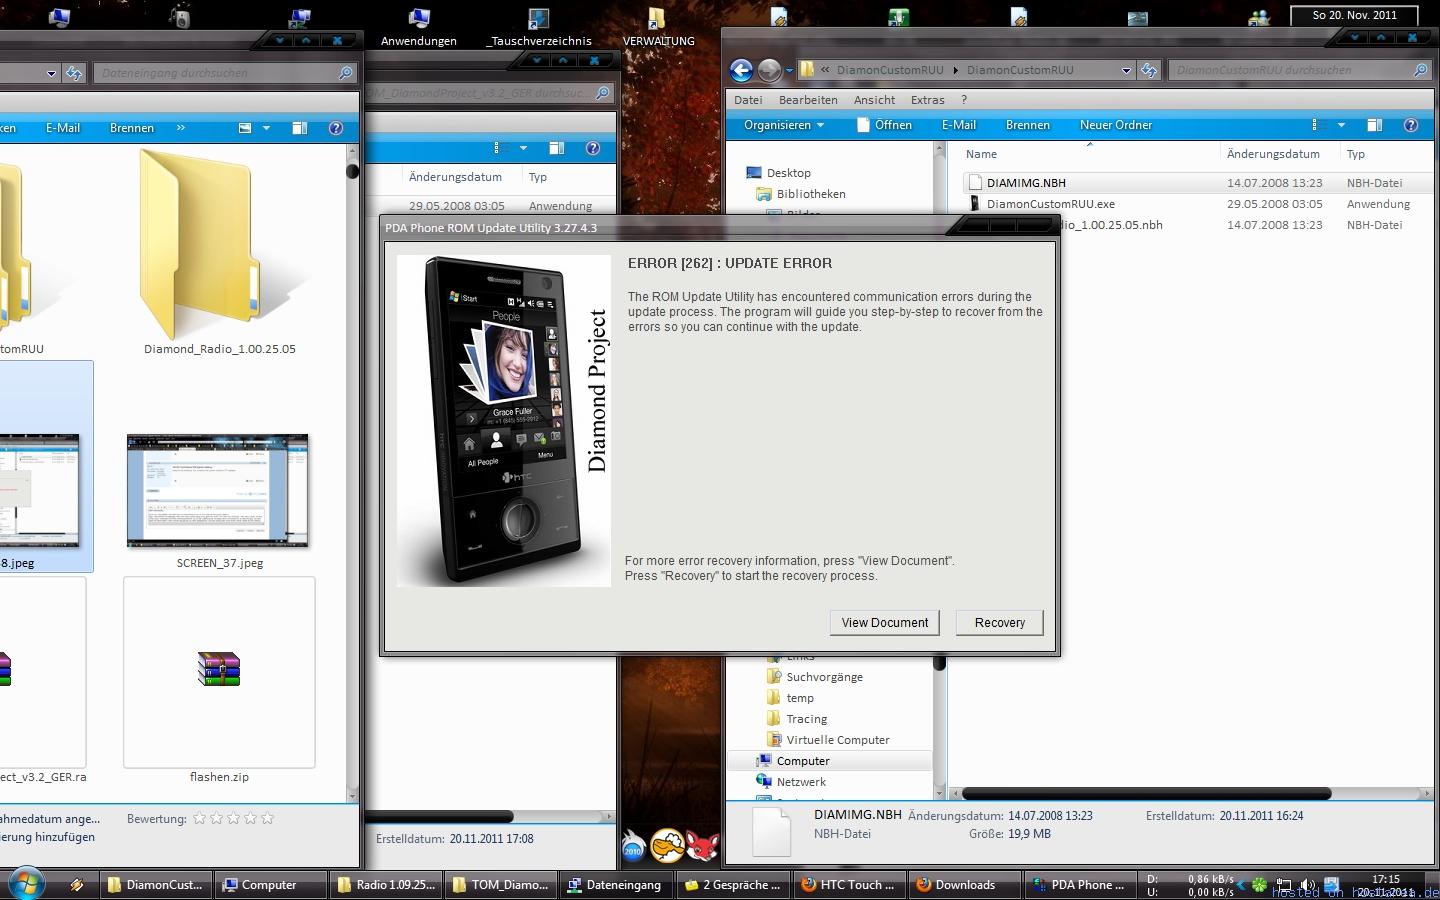This screenshot has width=1440, height=900.
Task: Open the ? help menu
Action: pos(964,100)
